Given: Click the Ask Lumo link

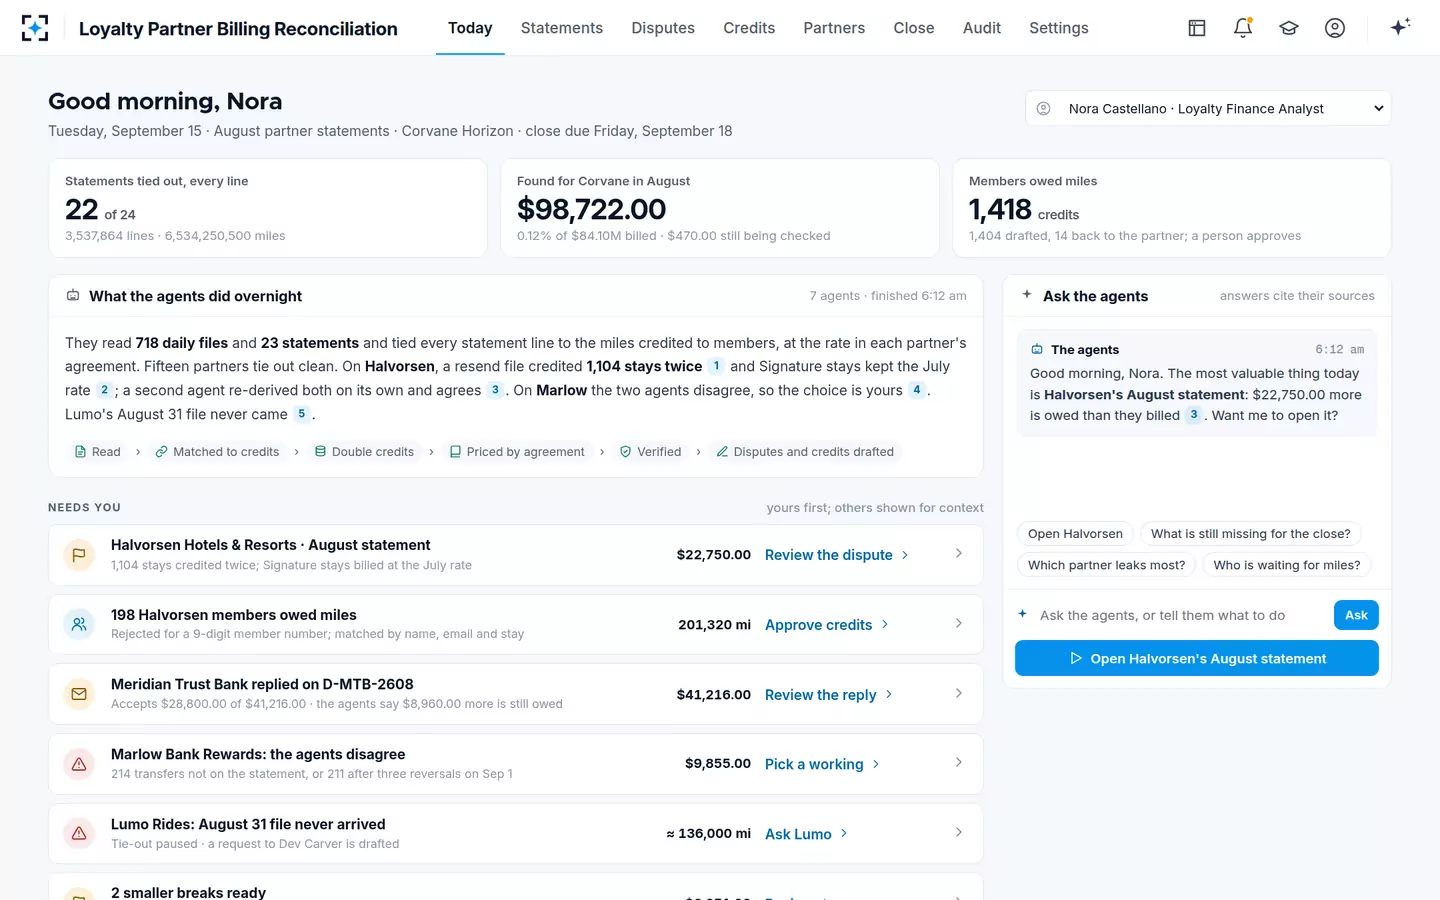Looking at the screenshot, I should [x=806, y=834].
